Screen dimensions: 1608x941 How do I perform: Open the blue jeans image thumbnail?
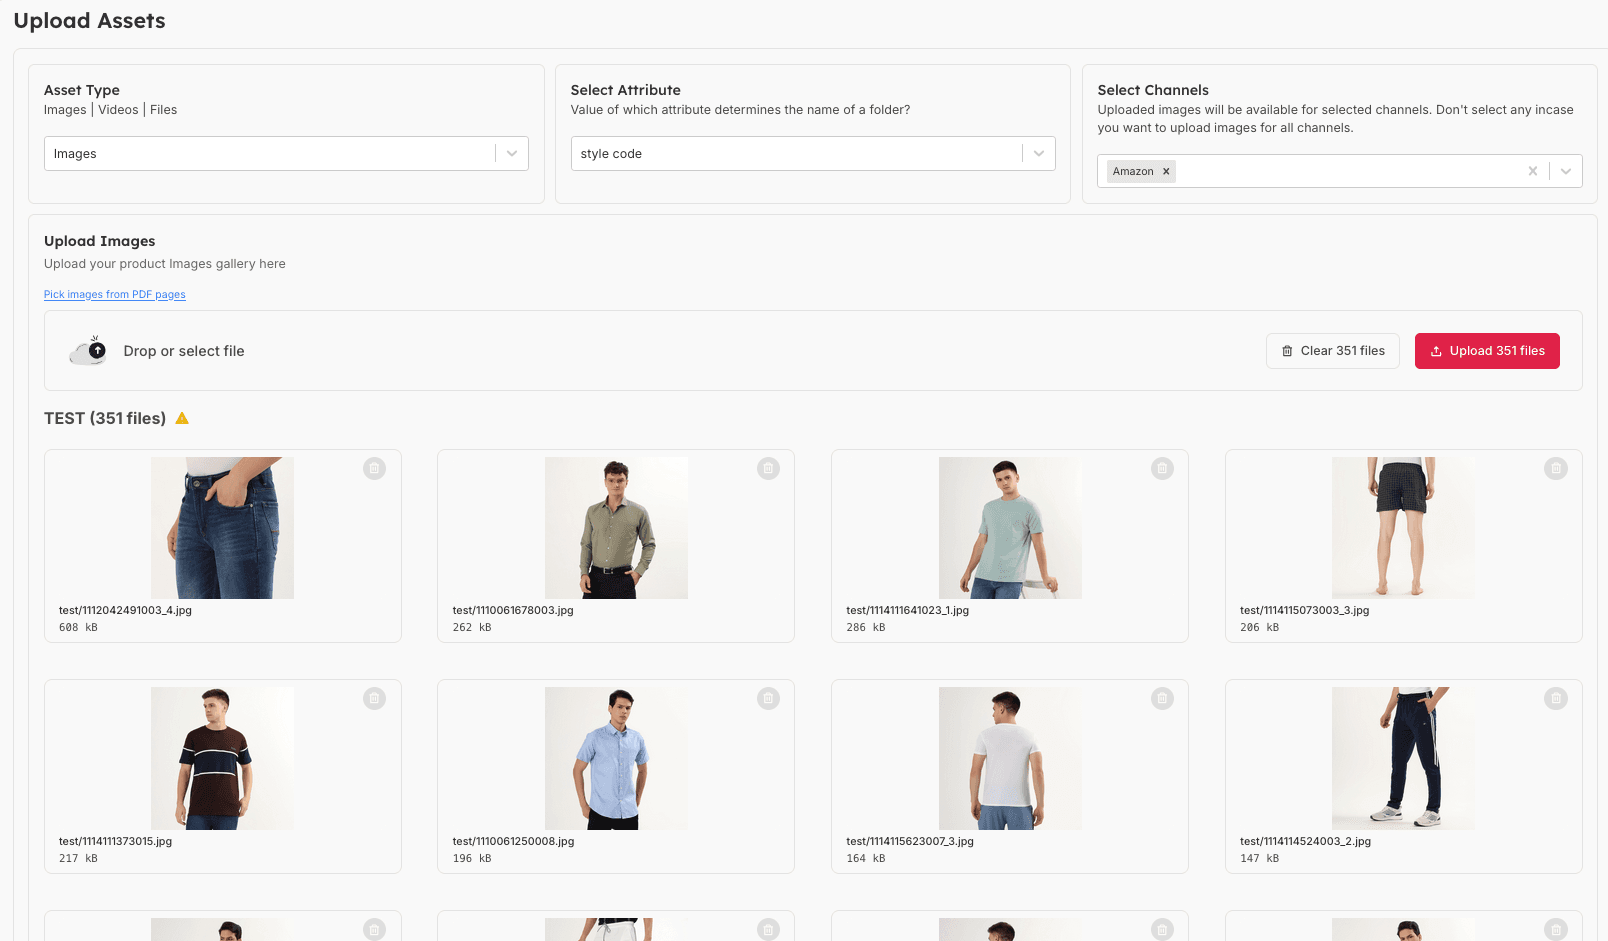(x=222, y=528)
